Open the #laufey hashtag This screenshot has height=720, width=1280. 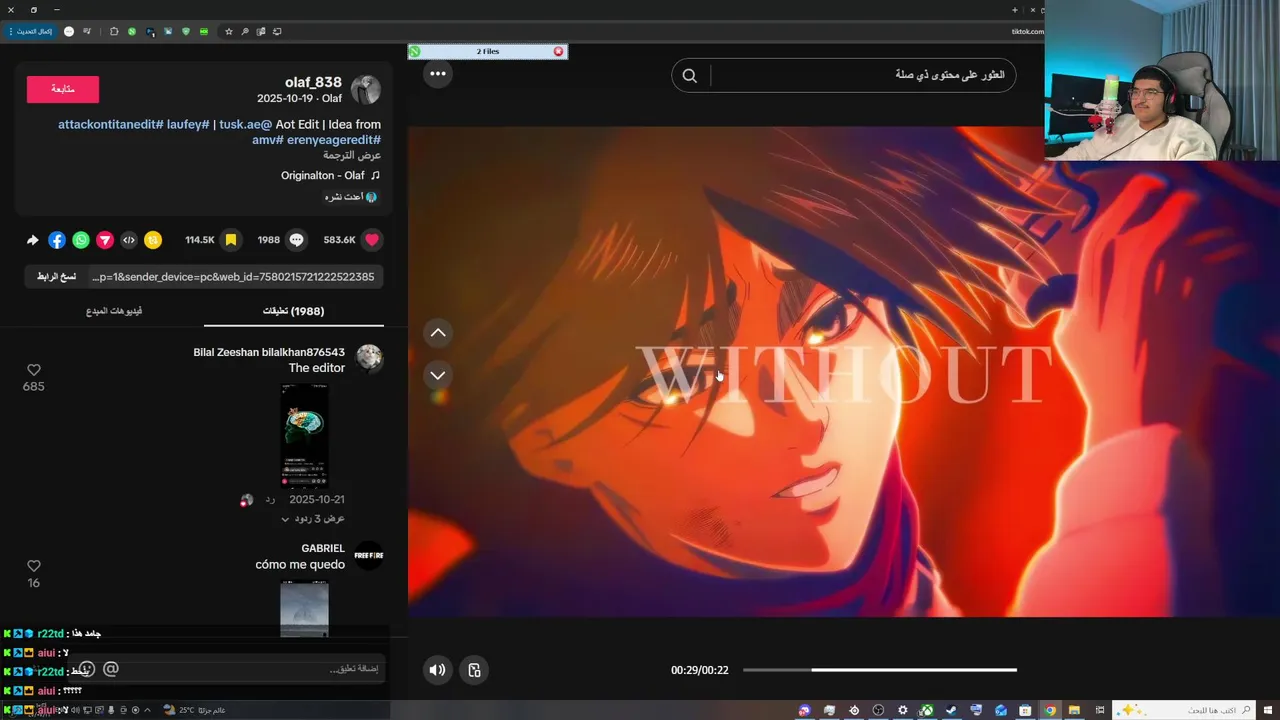pos(188,125)
